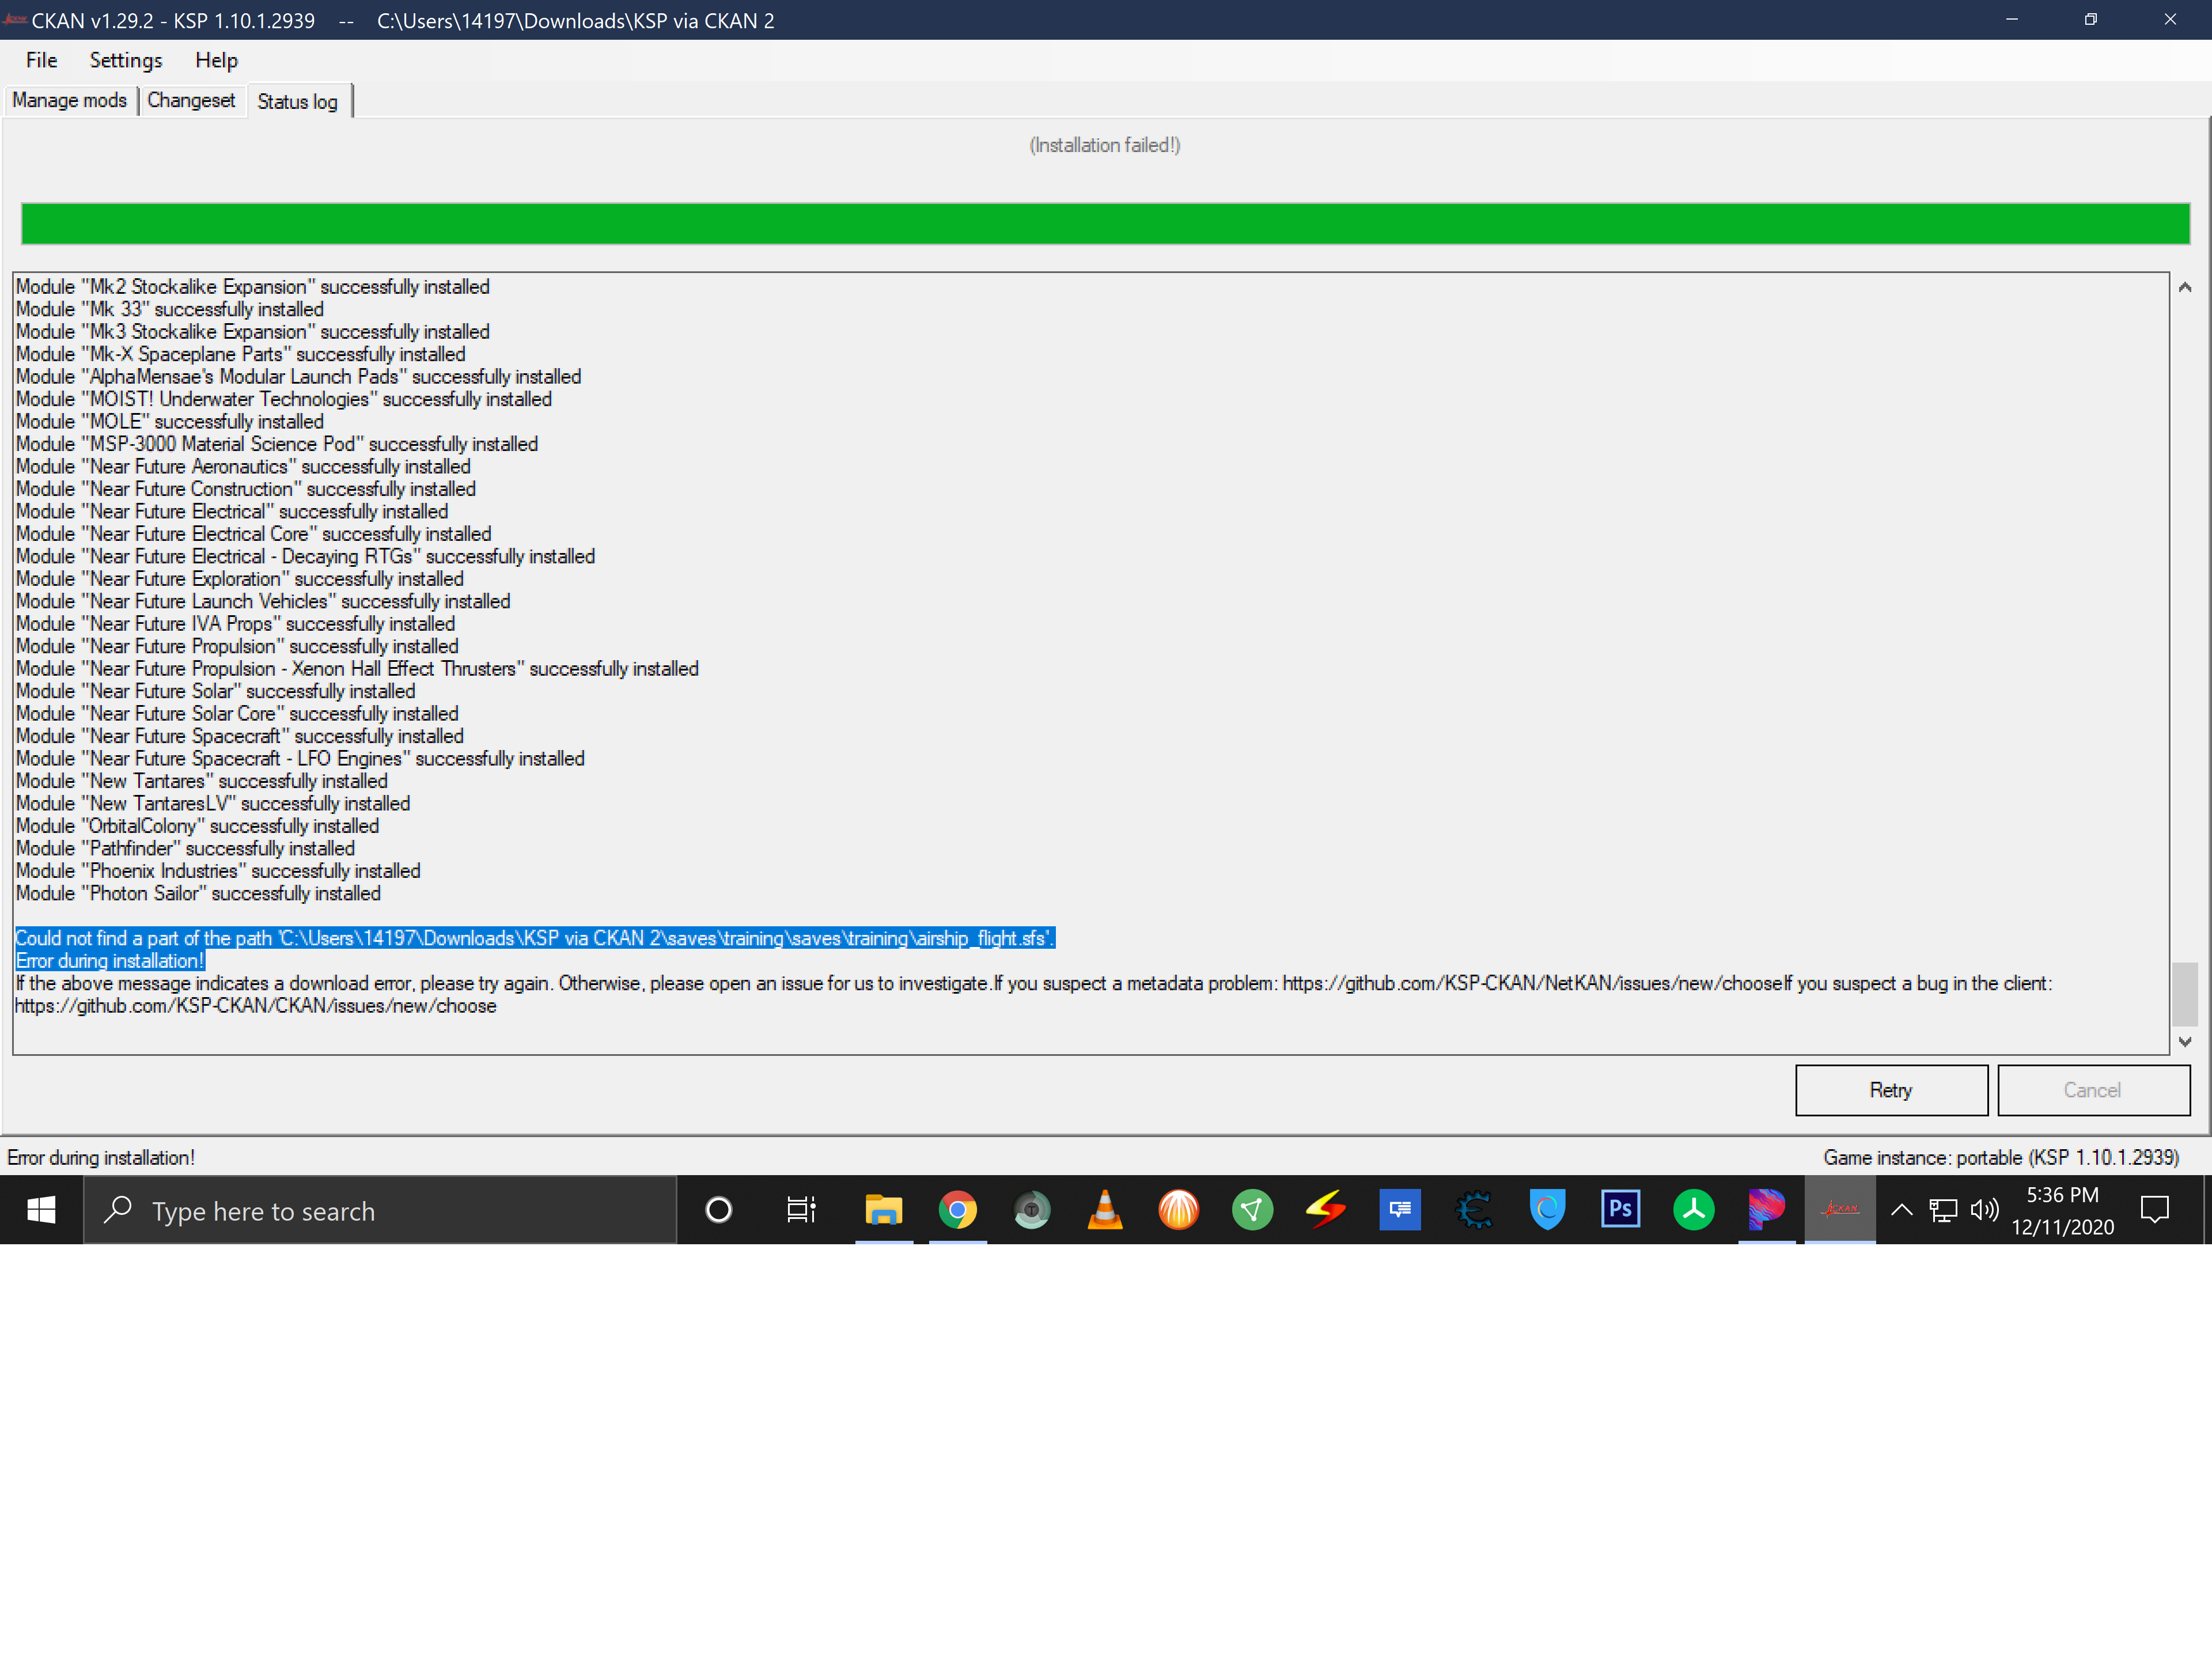Open the volume speaker icon

[1984, 1210]
